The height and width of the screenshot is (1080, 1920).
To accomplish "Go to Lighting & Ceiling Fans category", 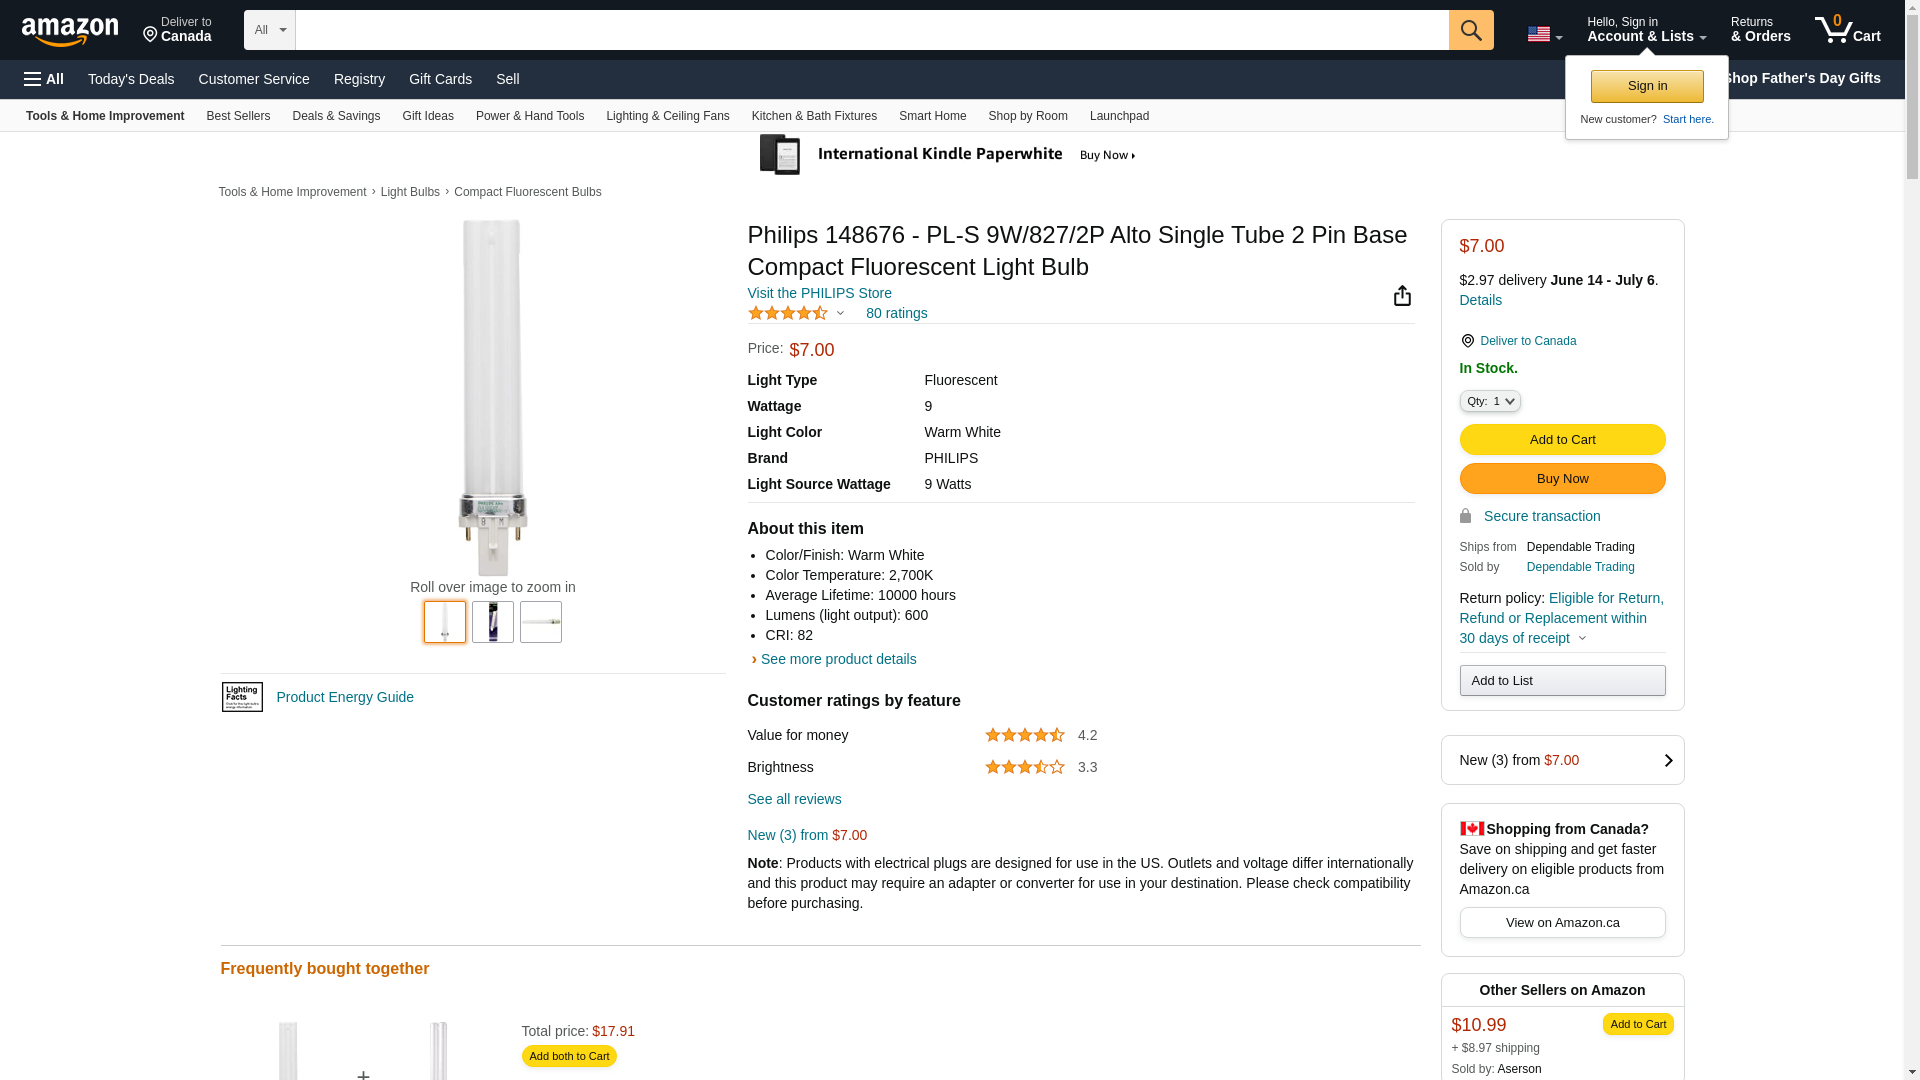I will point(667,116).
